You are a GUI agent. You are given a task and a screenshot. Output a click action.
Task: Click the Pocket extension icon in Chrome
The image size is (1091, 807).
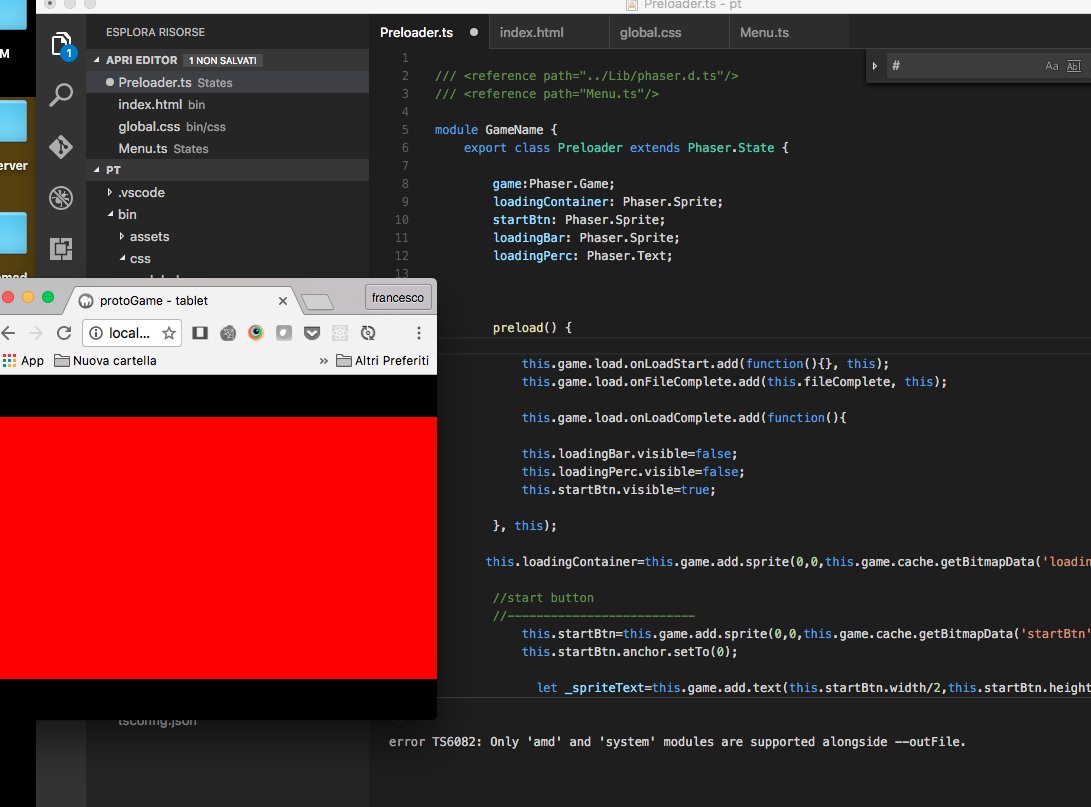312,332
